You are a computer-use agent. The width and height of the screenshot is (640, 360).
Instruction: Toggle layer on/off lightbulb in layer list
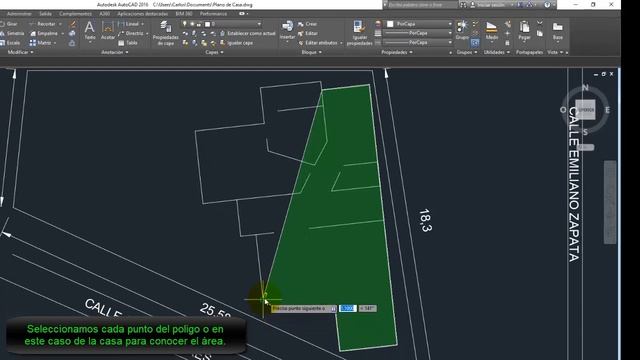(185, 24)
